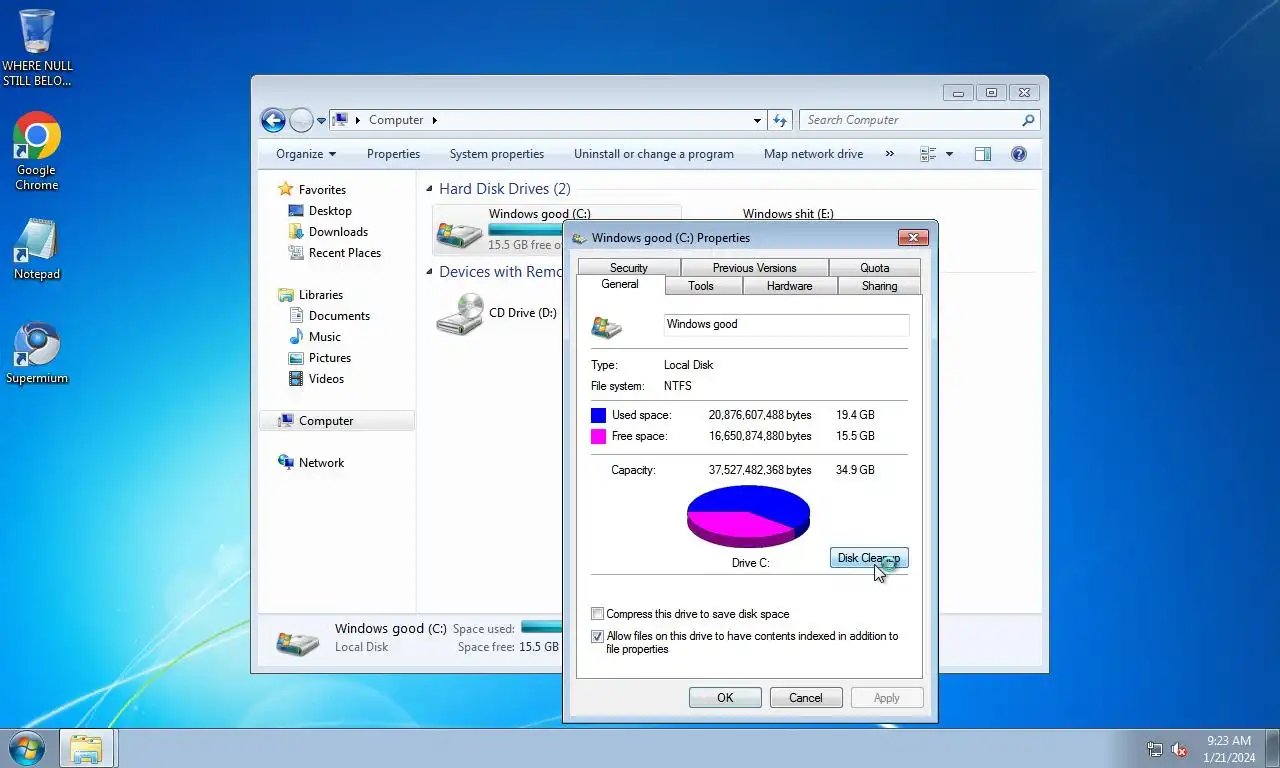Open the view options dropdown arrow
The width and height of the screenshot is (1280, 768).
click(x=949, y=154)
